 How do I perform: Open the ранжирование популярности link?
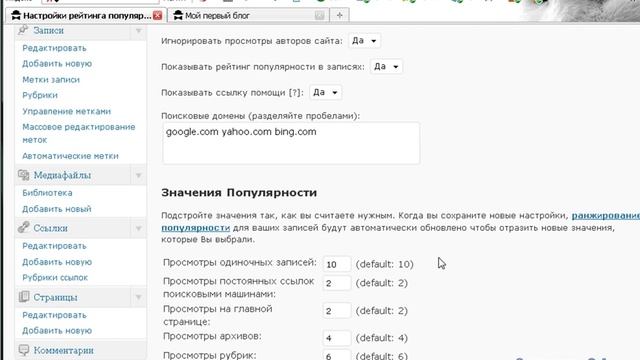(x=605, y=216)
